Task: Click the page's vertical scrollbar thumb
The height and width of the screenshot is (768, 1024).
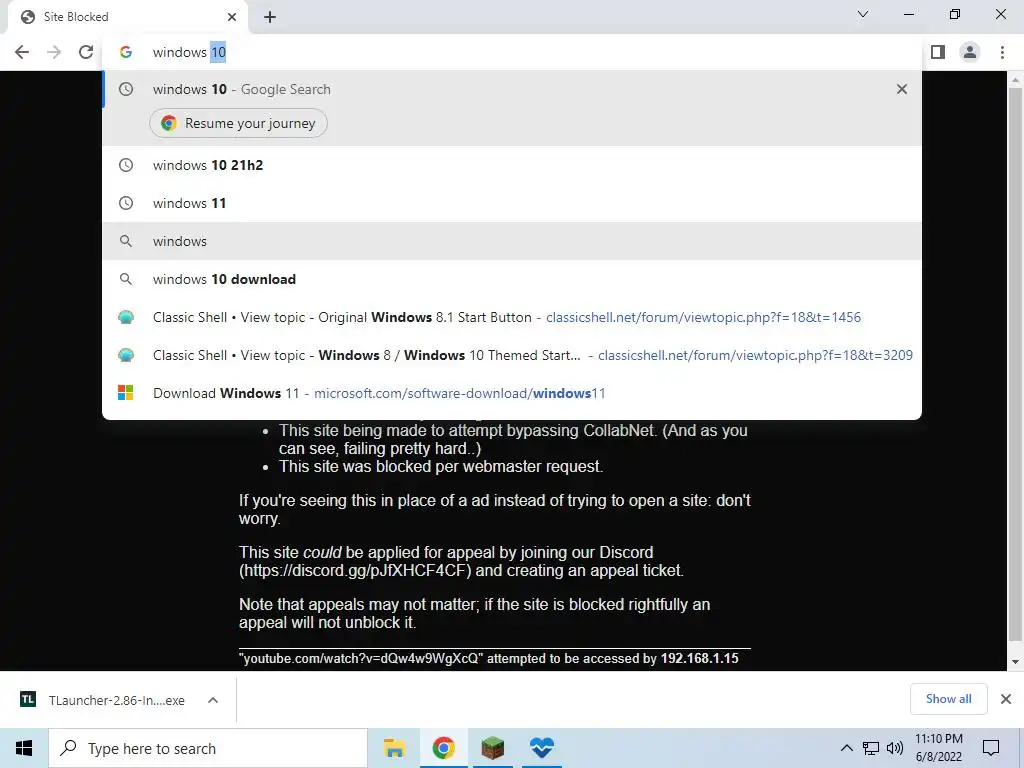Action: [x=1015, y=362]
